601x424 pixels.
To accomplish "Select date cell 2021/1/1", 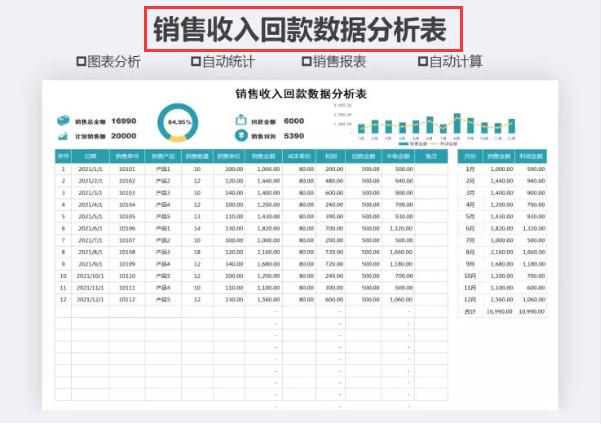I will tap(90, 169).
